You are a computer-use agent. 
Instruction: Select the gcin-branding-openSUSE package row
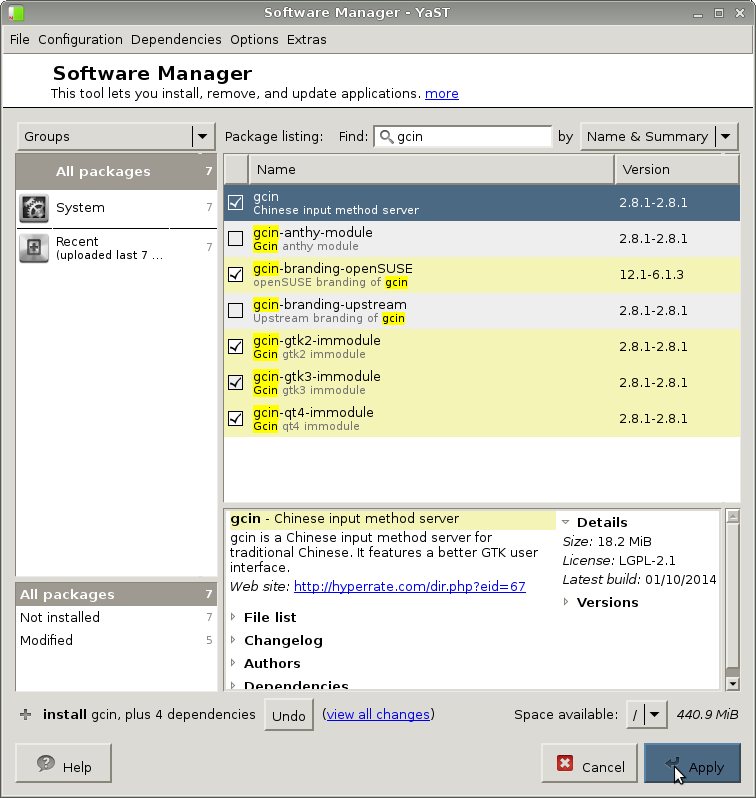tap(482, 275)
